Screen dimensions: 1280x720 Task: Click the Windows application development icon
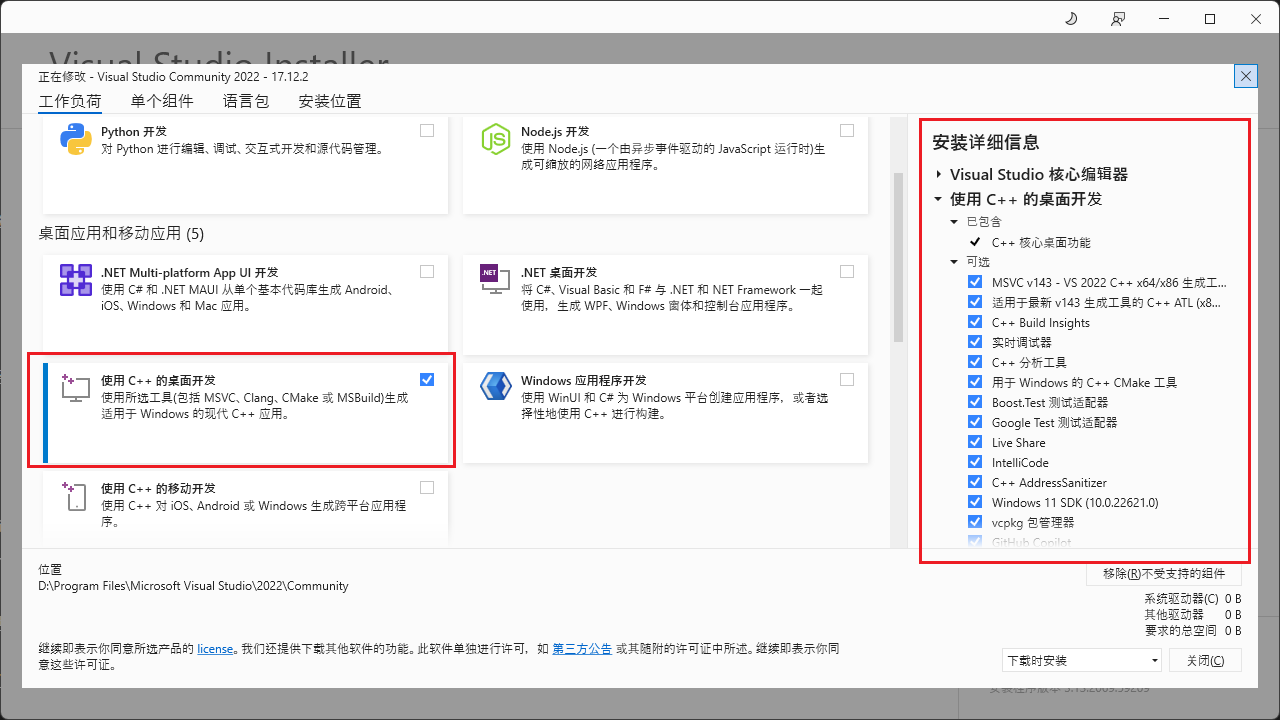496,387
